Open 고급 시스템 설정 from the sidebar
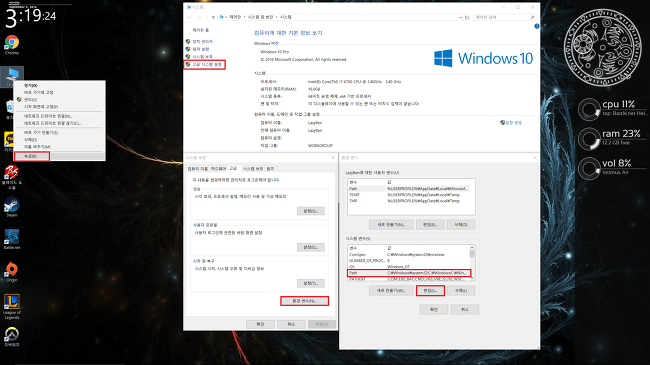 coord(207,64)
